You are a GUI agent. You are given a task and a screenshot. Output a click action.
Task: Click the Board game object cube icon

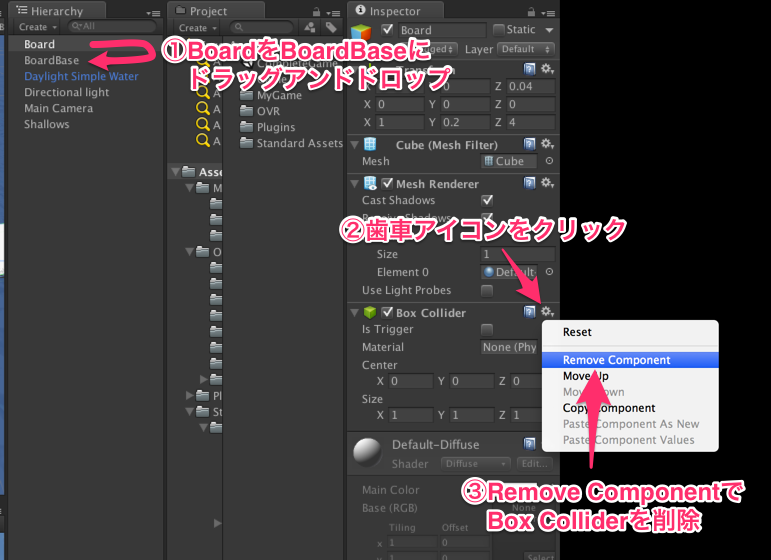361,32
